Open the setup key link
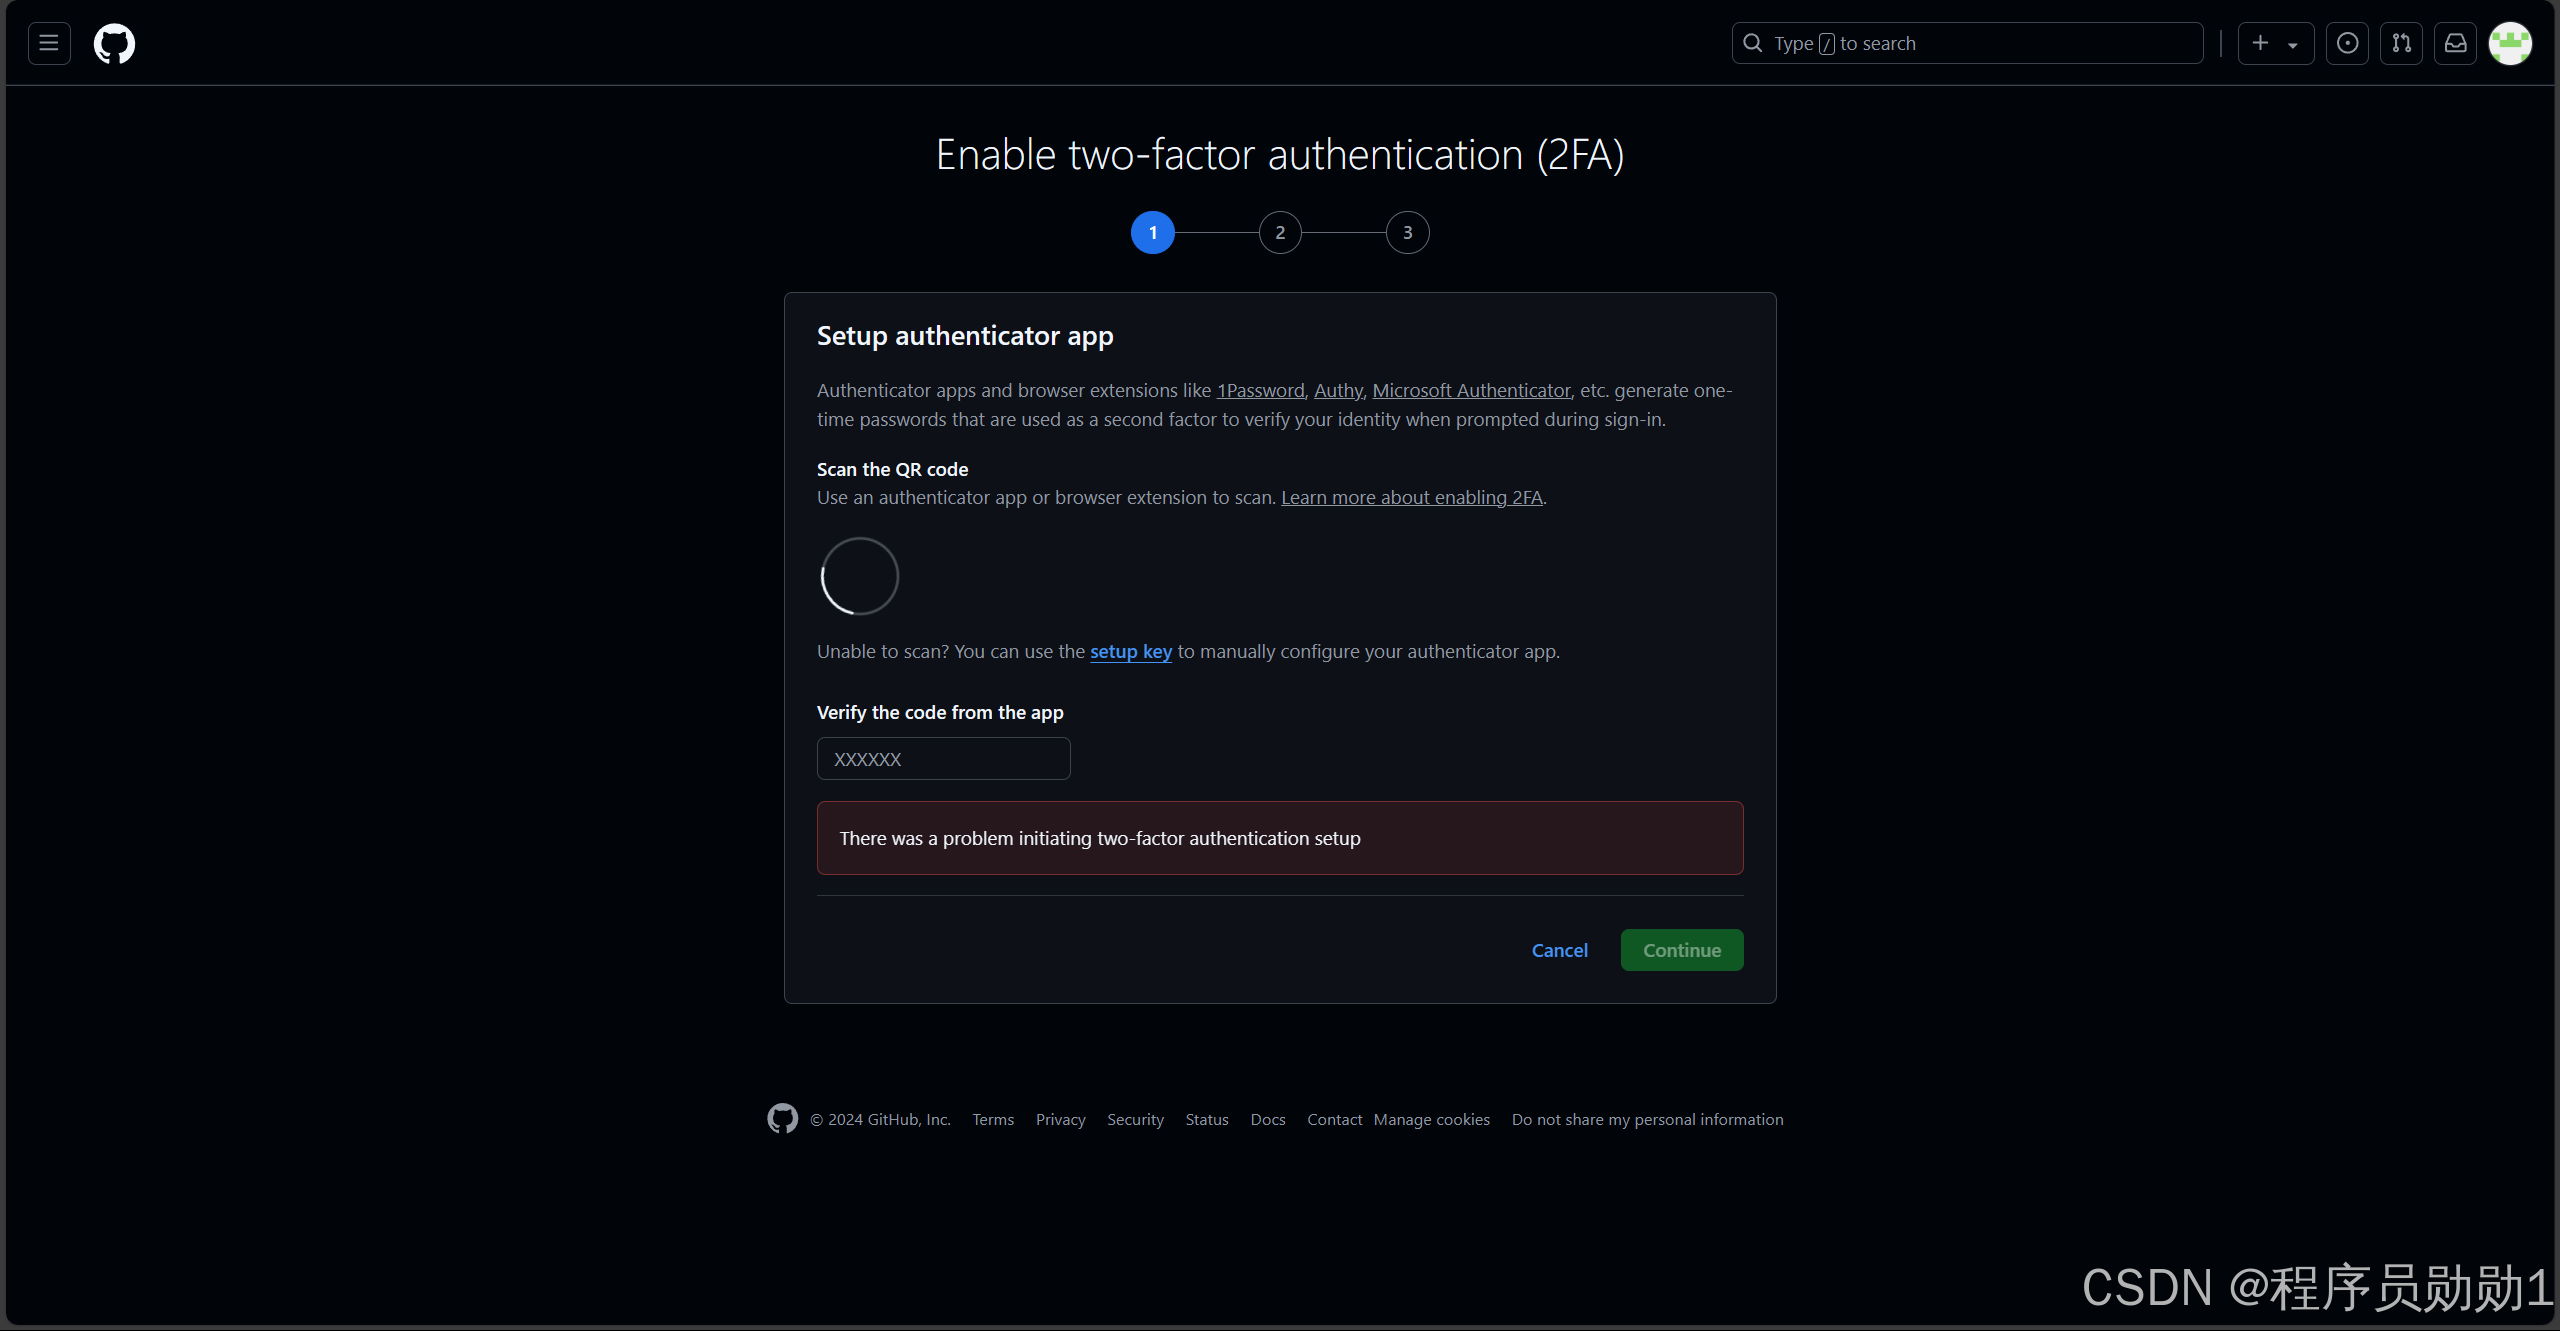The width and height of the screenshot is (2560, 1331). tap(1130, 651)
